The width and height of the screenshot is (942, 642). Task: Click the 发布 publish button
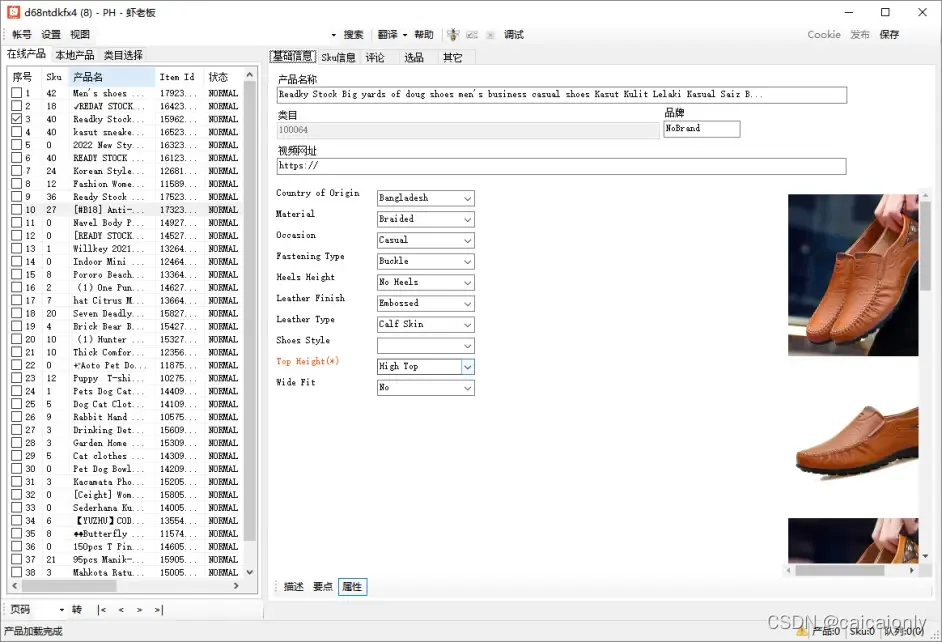(860, 35)
